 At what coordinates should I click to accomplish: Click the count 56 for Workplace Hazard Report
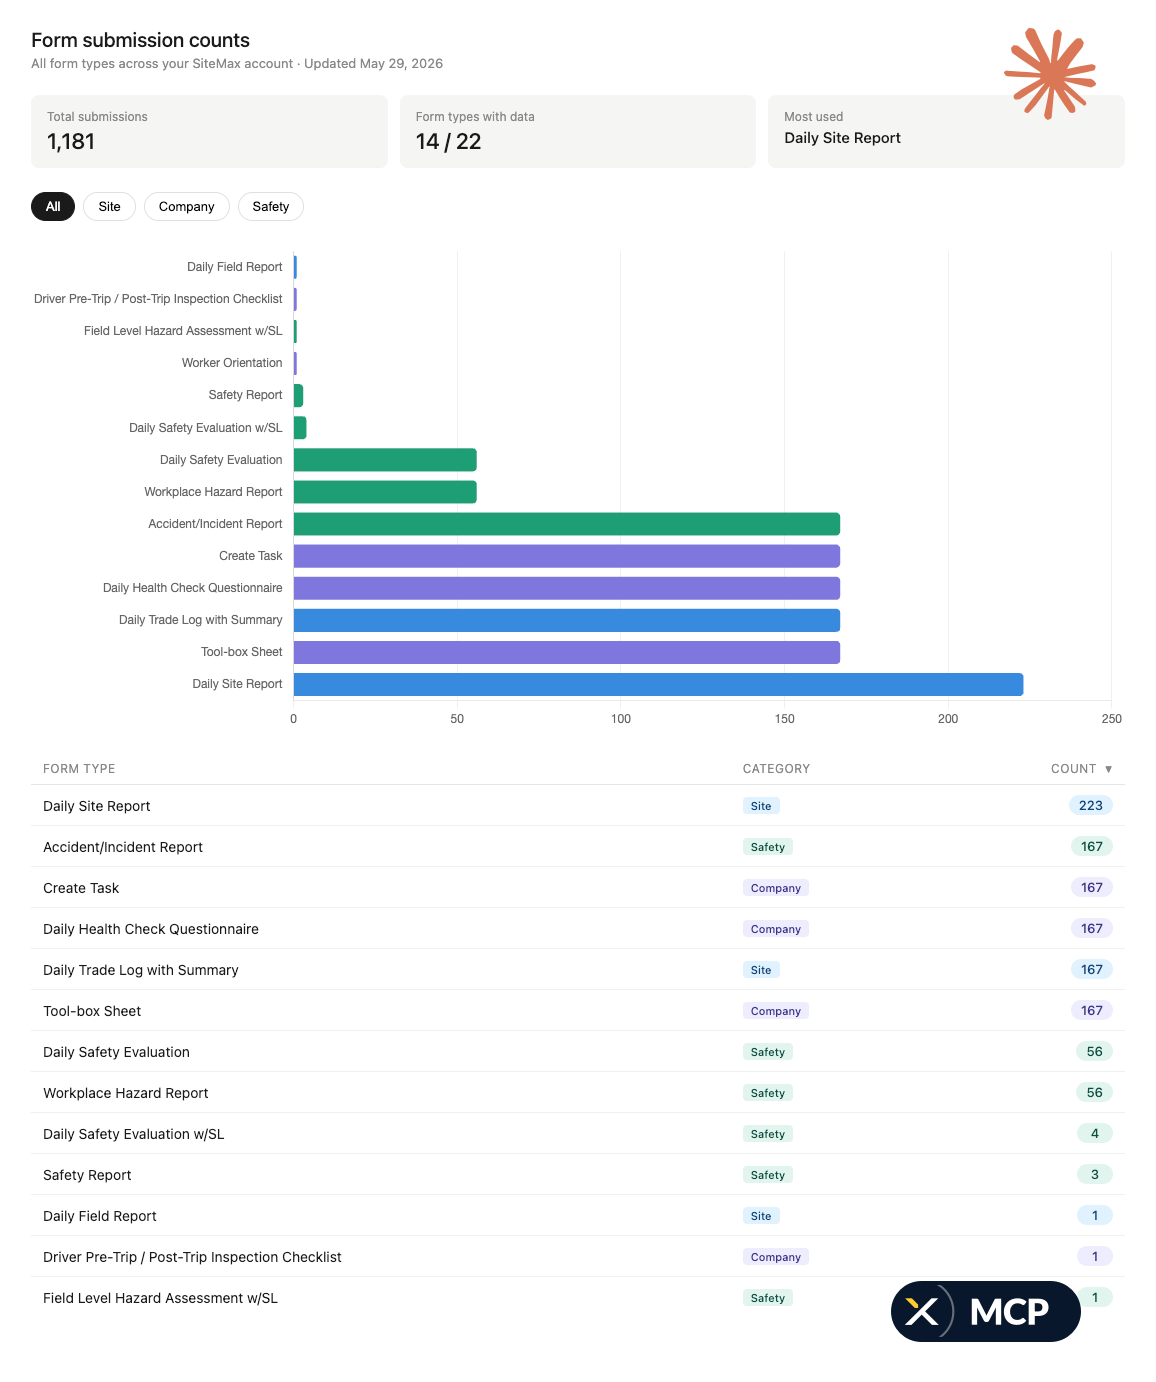pos(1095,1092)
